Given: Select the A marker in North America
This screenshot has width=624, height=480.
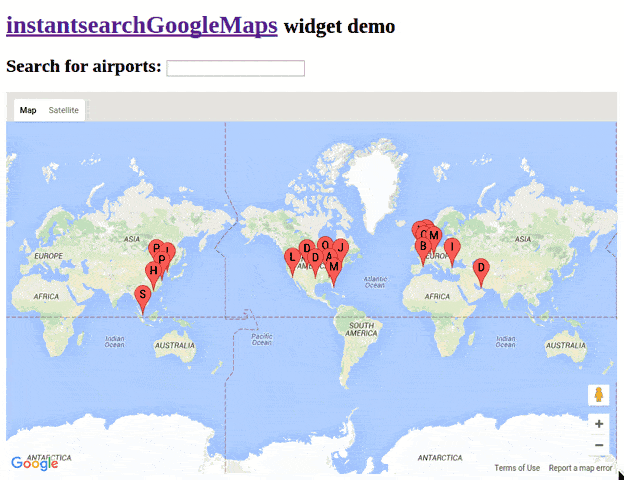Looking at the screenshot, I should 329,257.
